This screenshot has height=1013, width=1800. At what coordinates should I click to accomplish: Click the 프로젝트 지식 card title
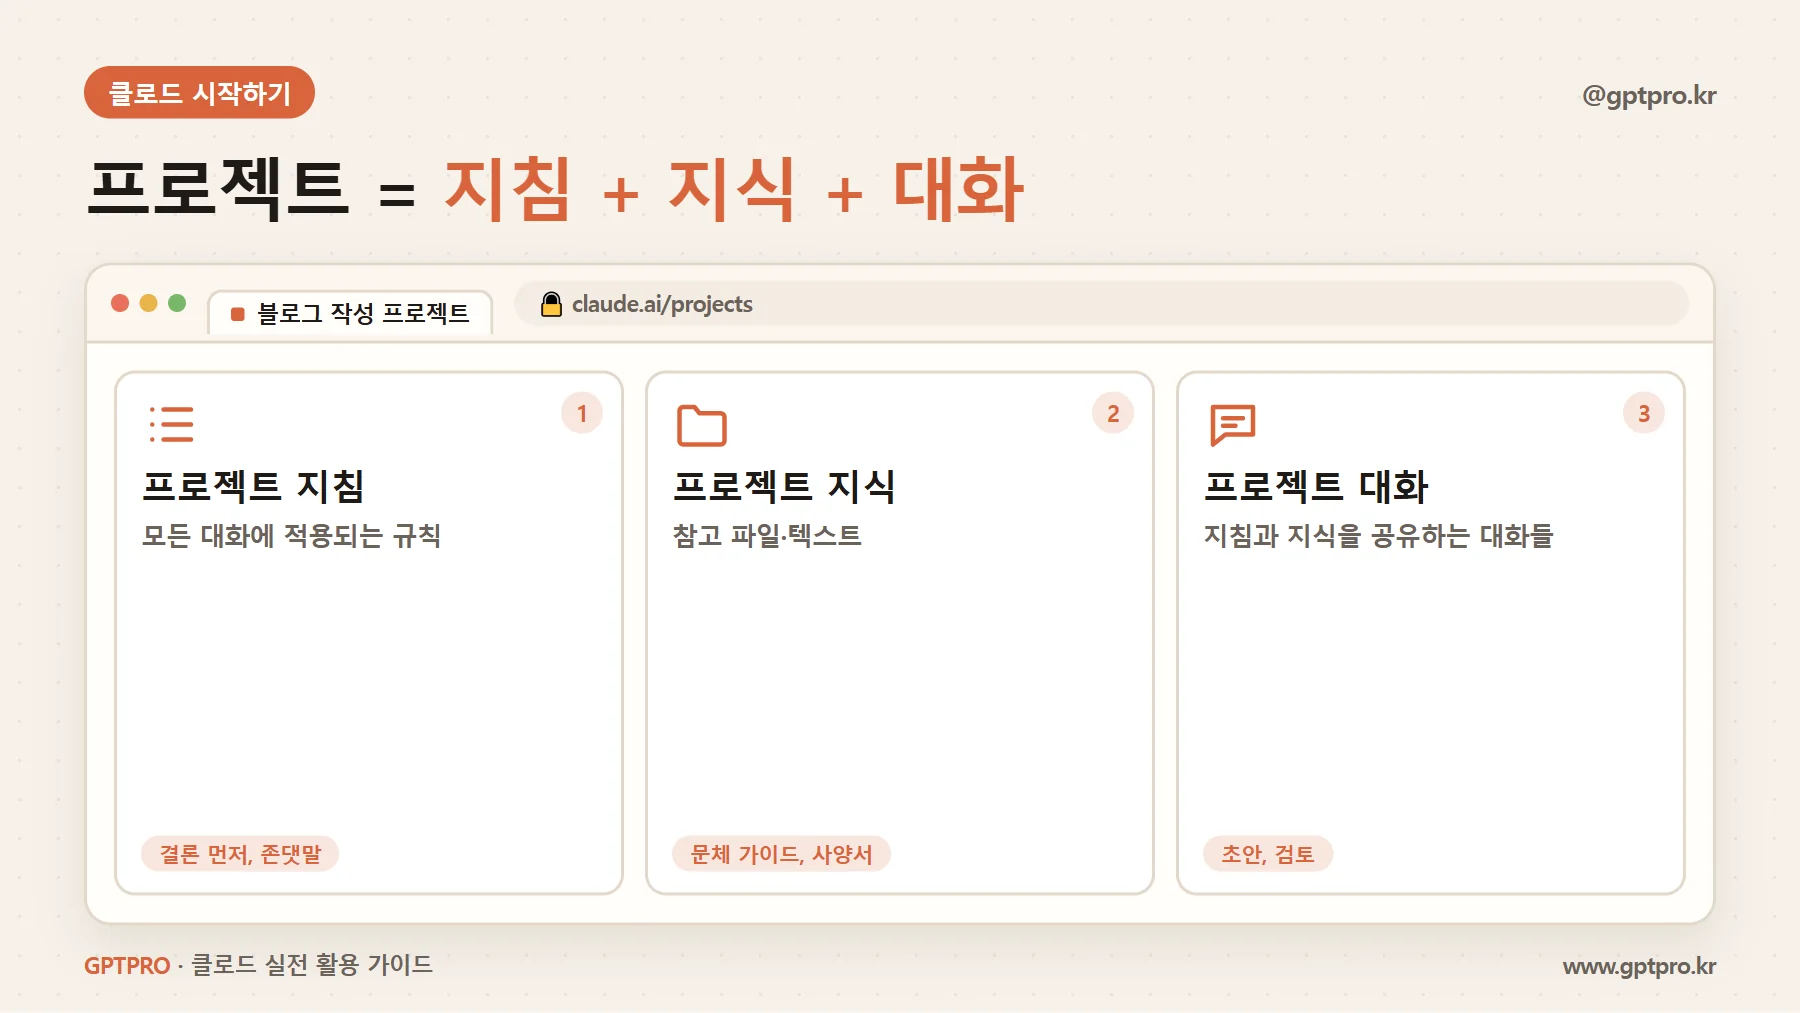[784, 487]
